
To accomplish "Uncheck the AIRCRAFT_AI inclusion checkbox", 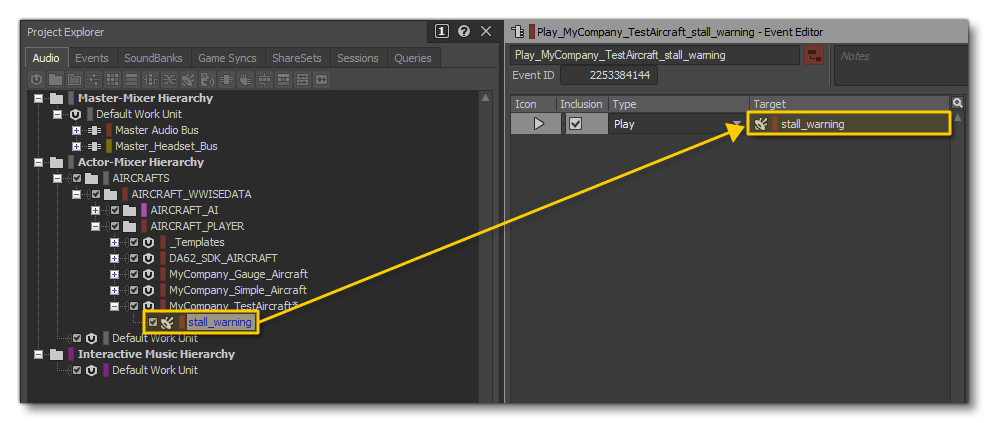I will pyautogui.click(x=115, y=210).
